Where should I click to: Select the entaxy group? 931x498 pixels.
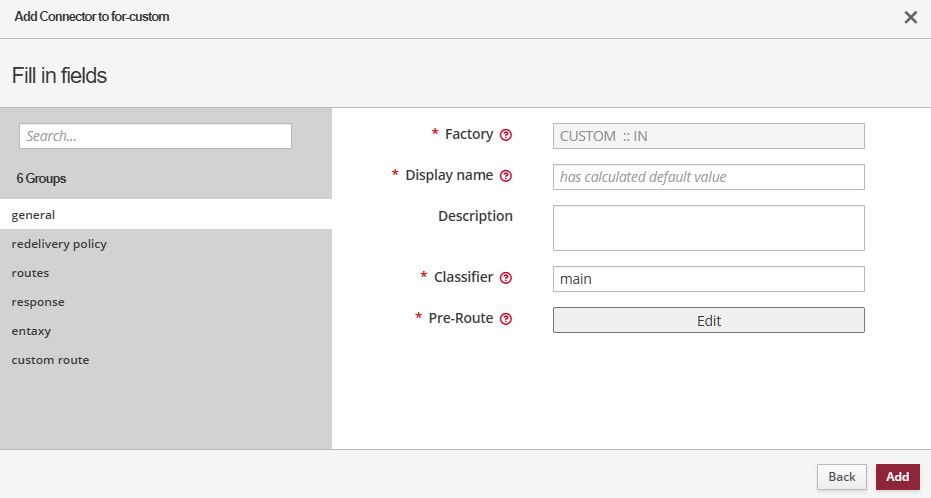[x=31, y=330]
